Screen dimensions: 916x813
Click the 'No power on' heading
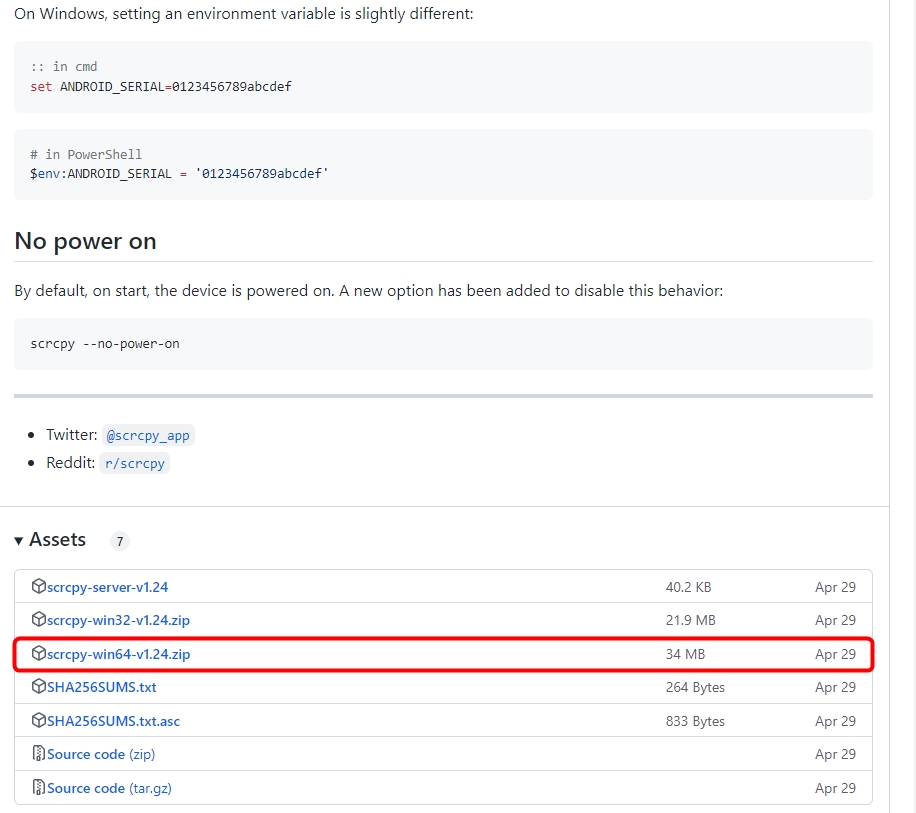pyautogui.click(x=85, y=241)
